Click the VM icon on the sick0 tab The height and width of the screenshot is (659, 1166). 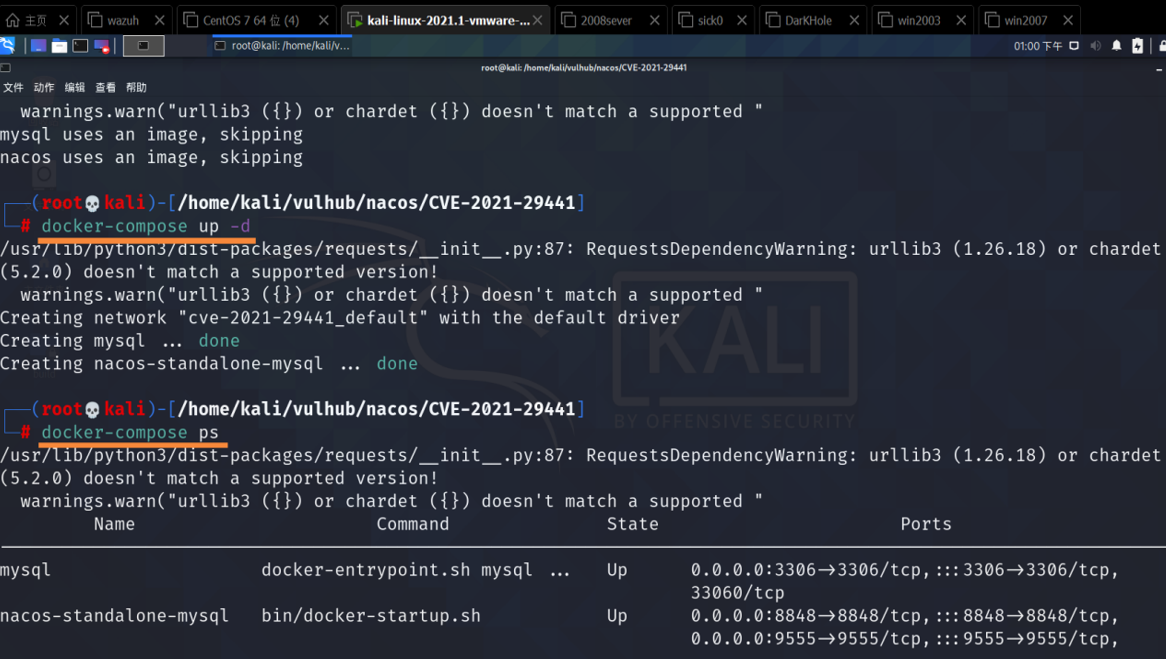(686, 20)
